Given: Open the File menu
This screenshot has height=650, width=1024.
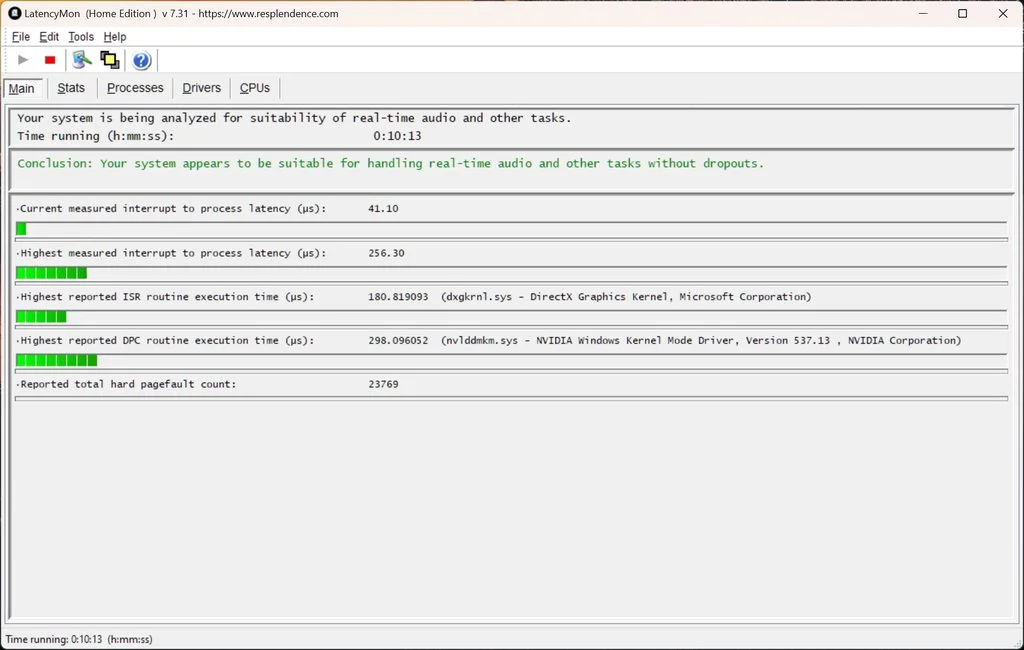Looking at the screenshot, I should click(21, 37).
